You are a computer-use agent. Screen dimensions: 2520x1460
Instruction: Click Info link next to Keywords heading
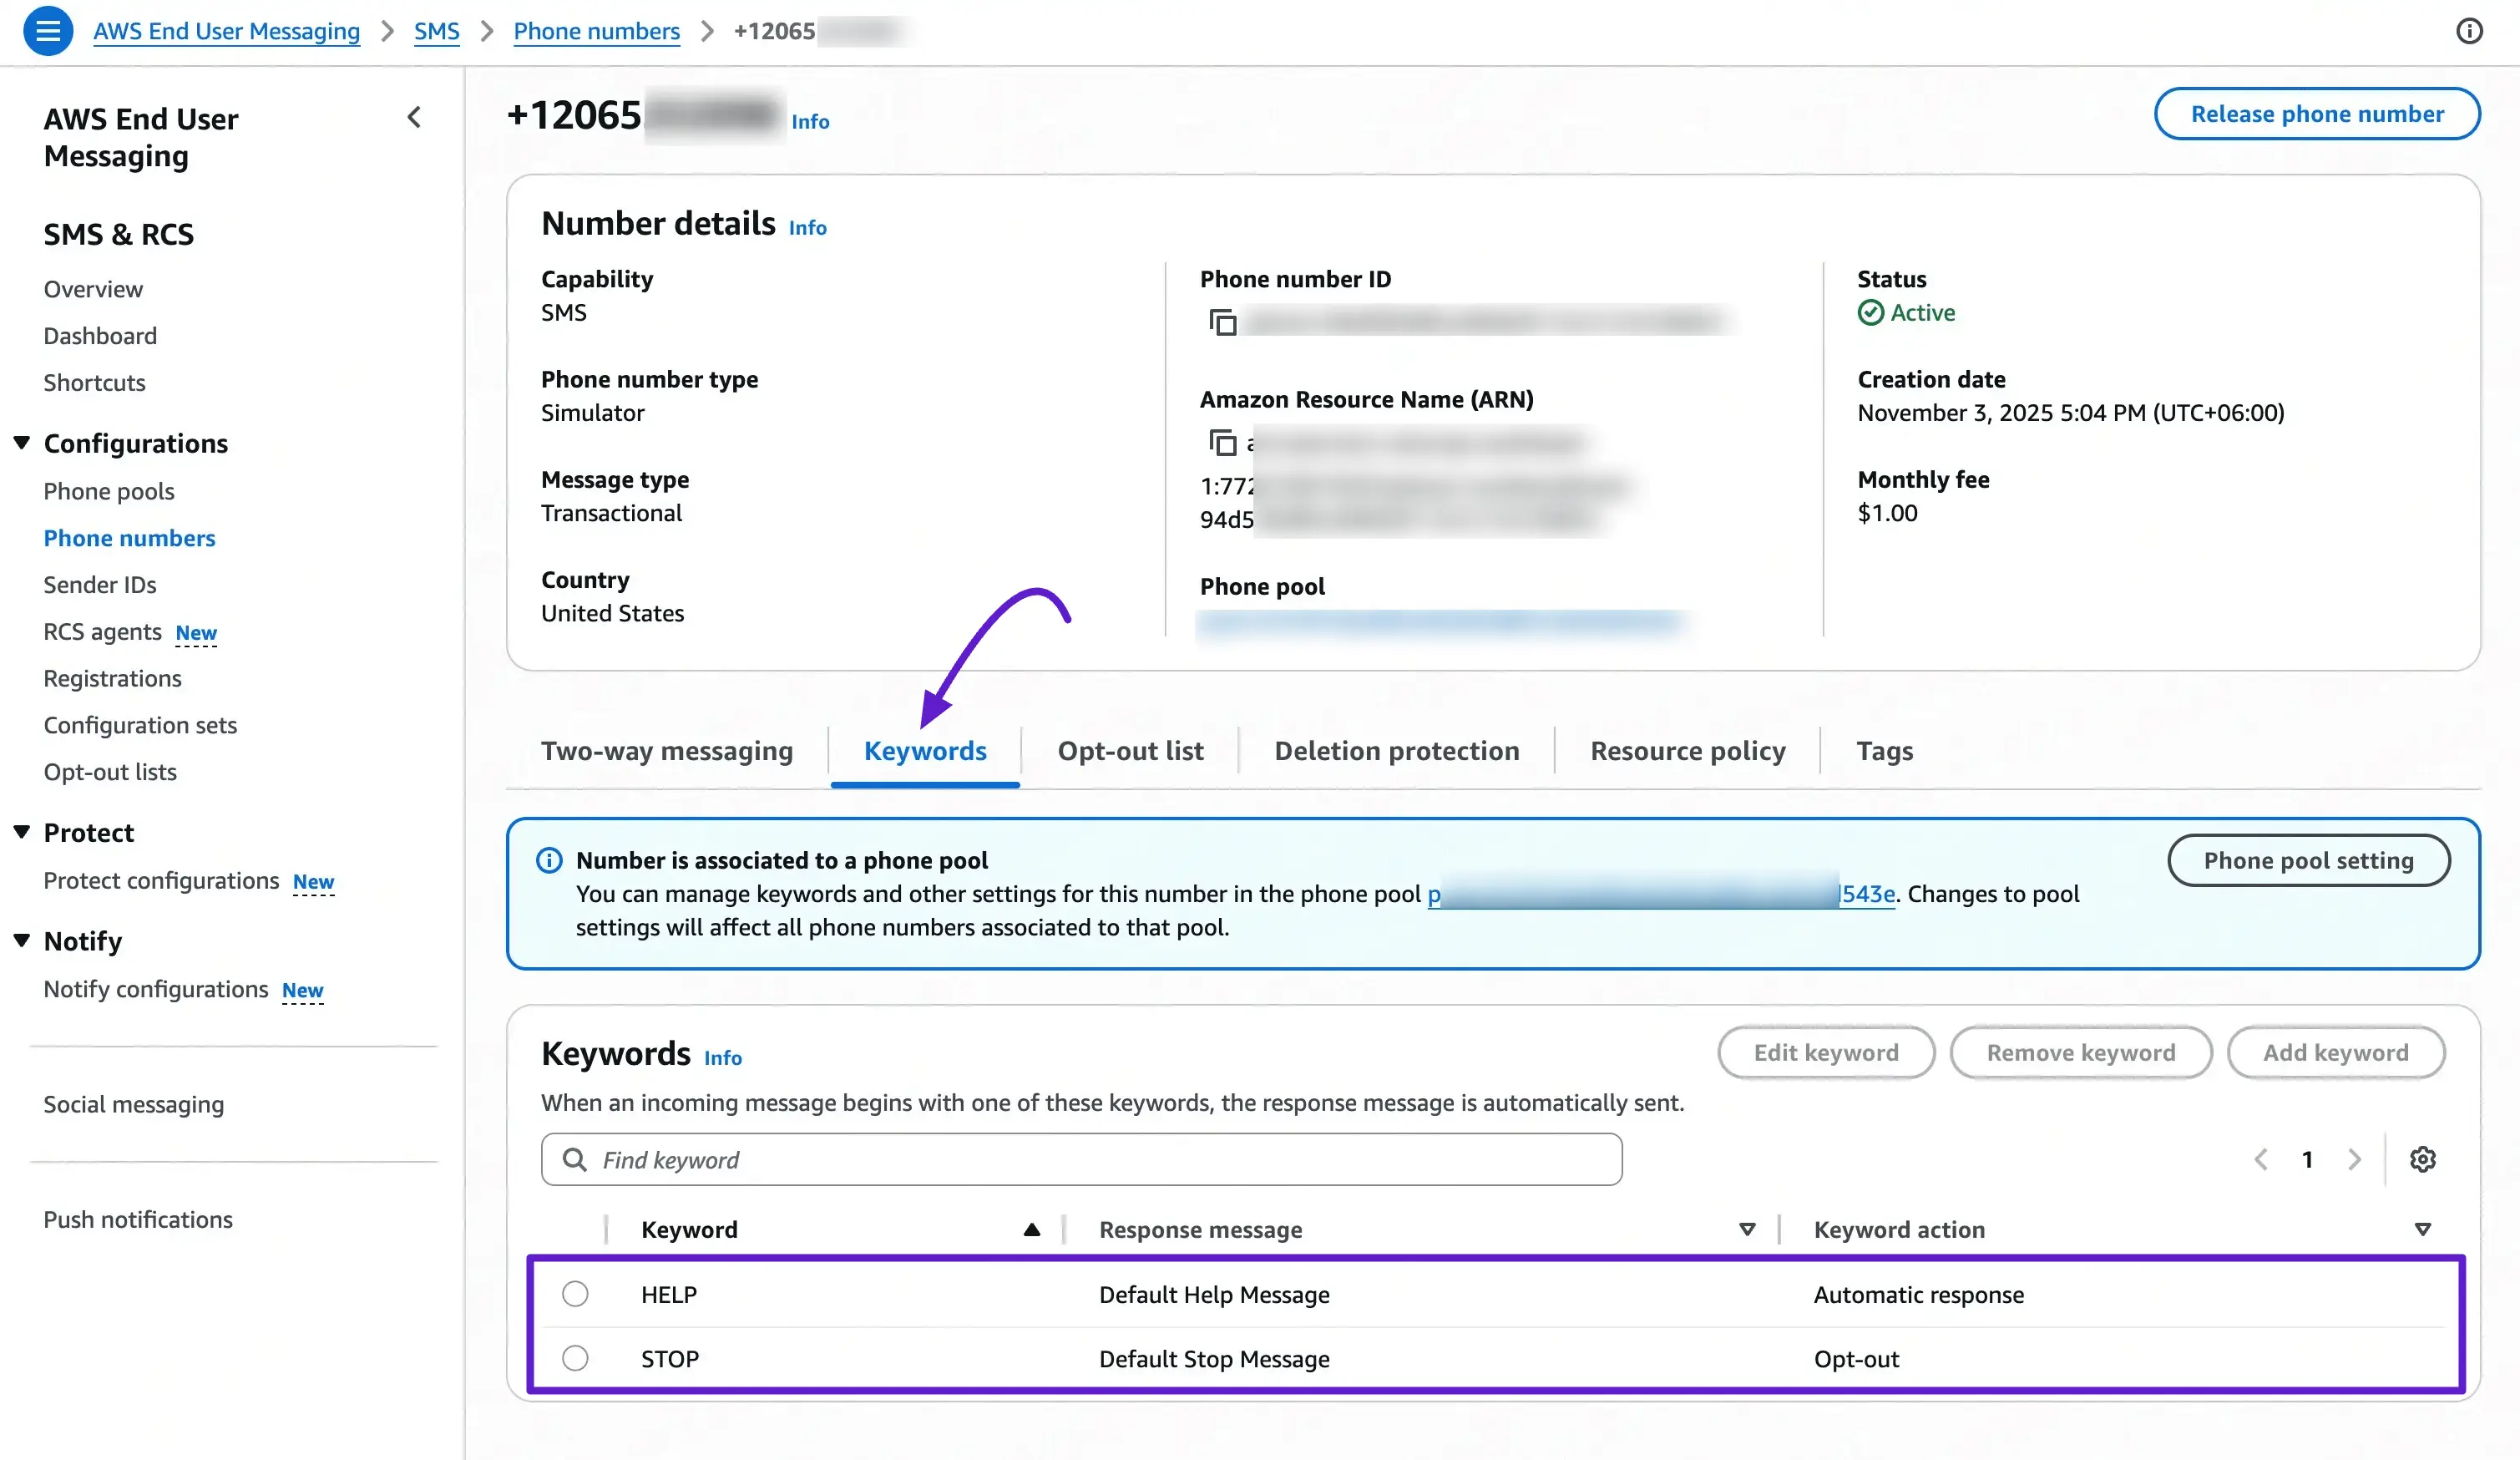pos(722,1058)
